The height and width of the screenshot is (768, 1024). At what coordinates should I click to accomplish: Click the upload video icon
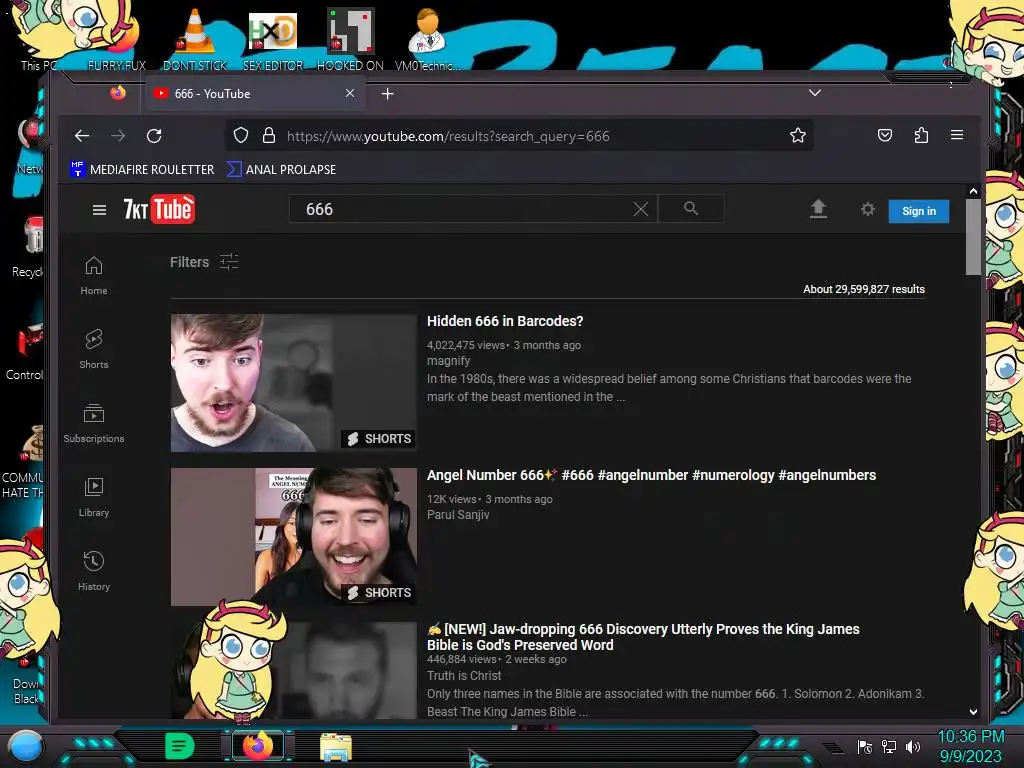point(818,209)
